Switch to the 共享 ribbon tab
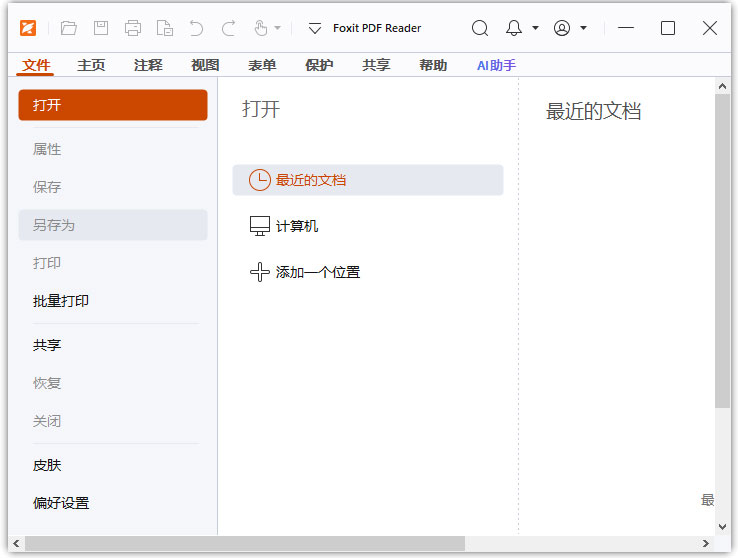Image resolution: width=738 pixels, height=558 pixels. (376, 65)
